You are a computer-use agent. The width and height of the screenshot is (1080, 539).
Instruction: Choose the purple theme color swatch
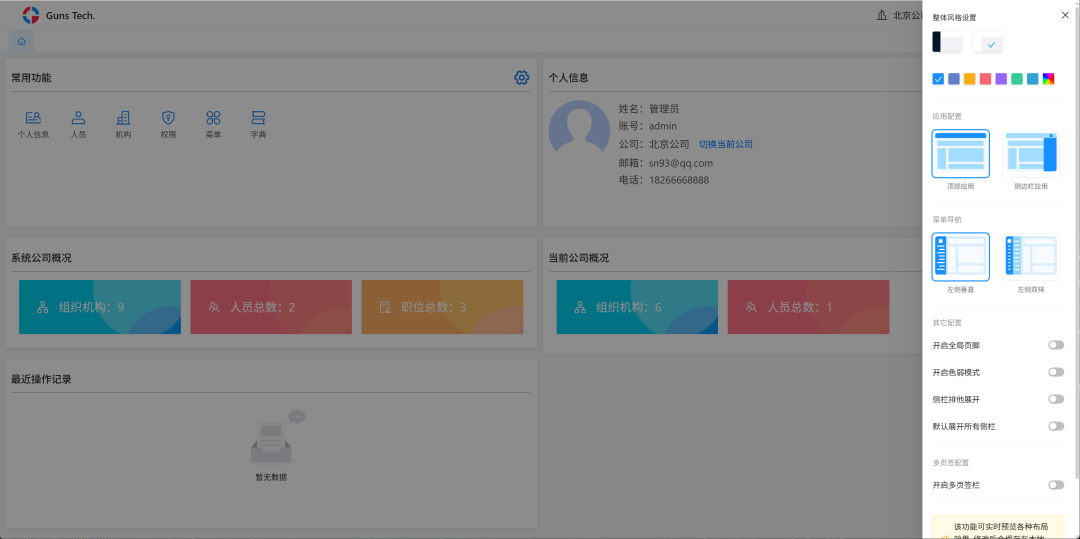(1001, 79)
